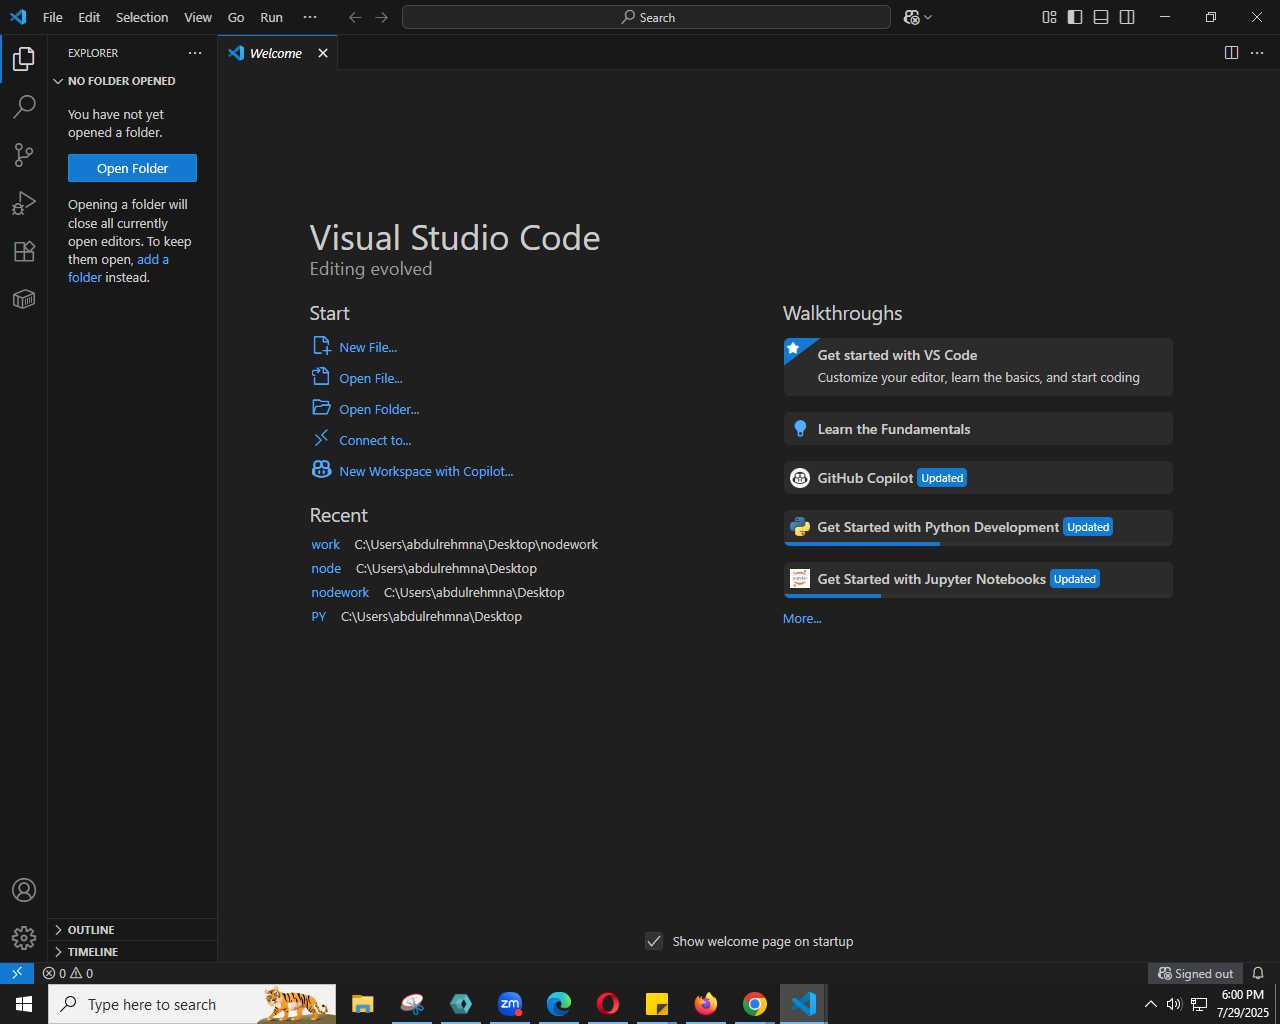This screenshot has height=1024, width=1280.
Task: Click the VS Code logo in title bar
Action: tap(18, 17)
